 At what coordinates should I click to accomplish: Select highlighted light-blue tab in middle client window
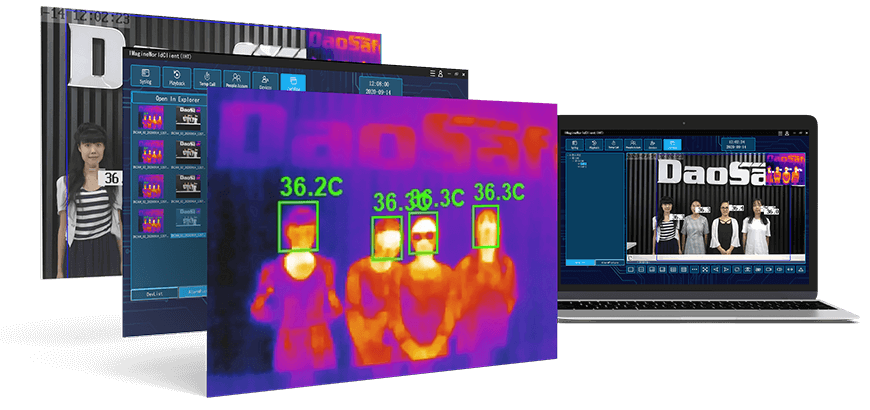(x=293, y=82)
